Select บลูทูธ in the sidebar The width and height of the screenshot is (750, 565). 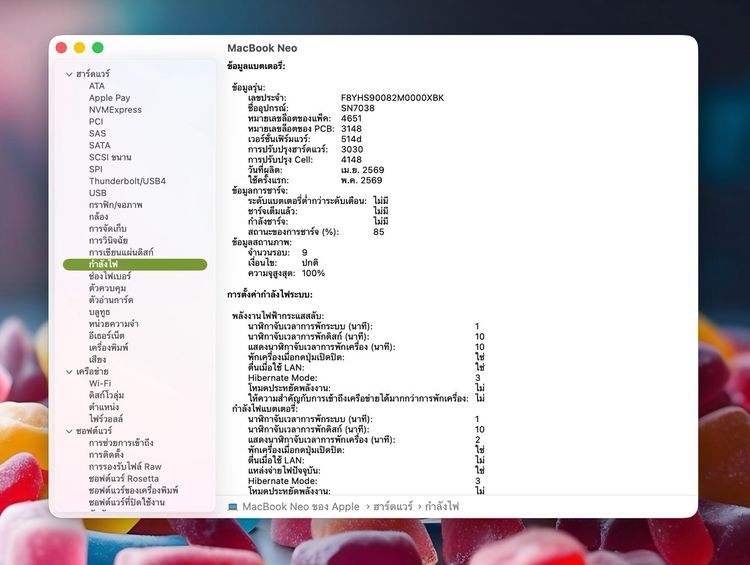(x=99, y=312)
